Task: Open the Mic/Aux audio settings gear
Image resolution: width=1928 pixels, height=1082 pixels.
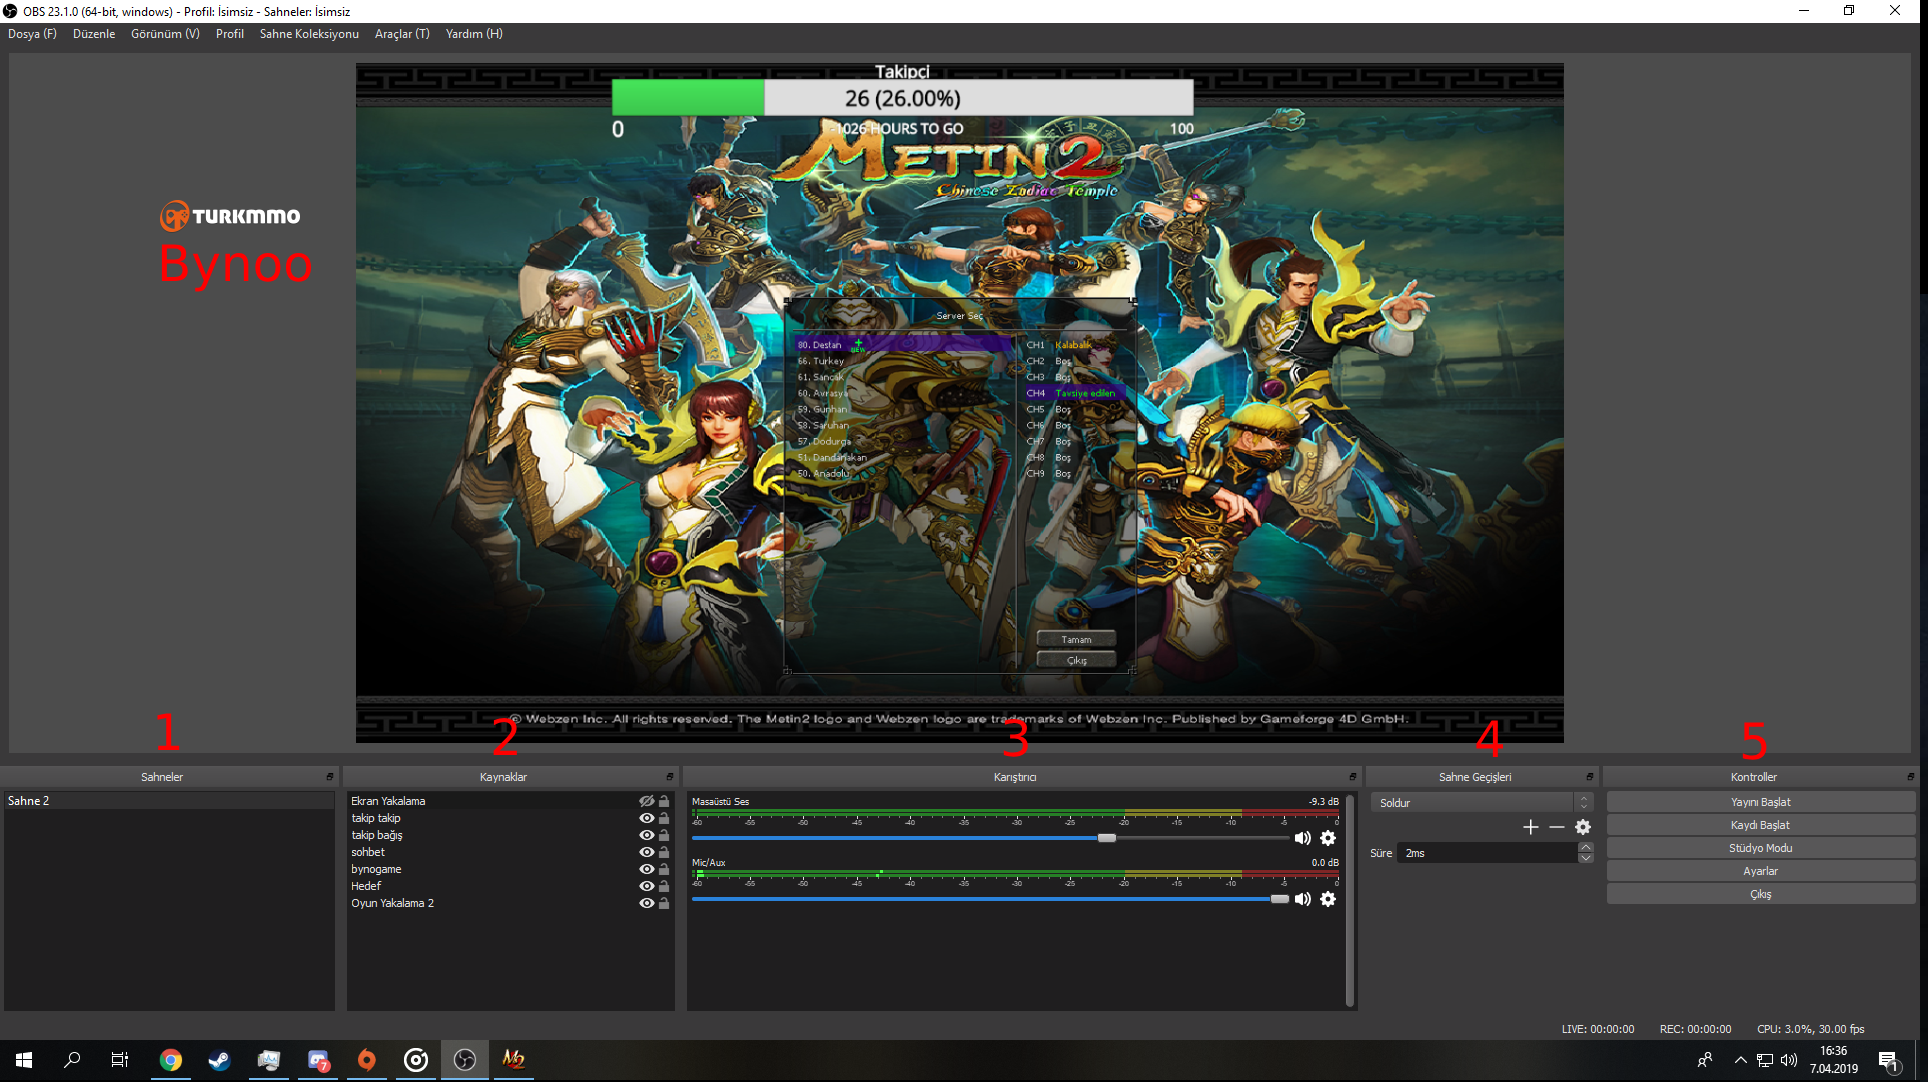Action: (1328, 899)
